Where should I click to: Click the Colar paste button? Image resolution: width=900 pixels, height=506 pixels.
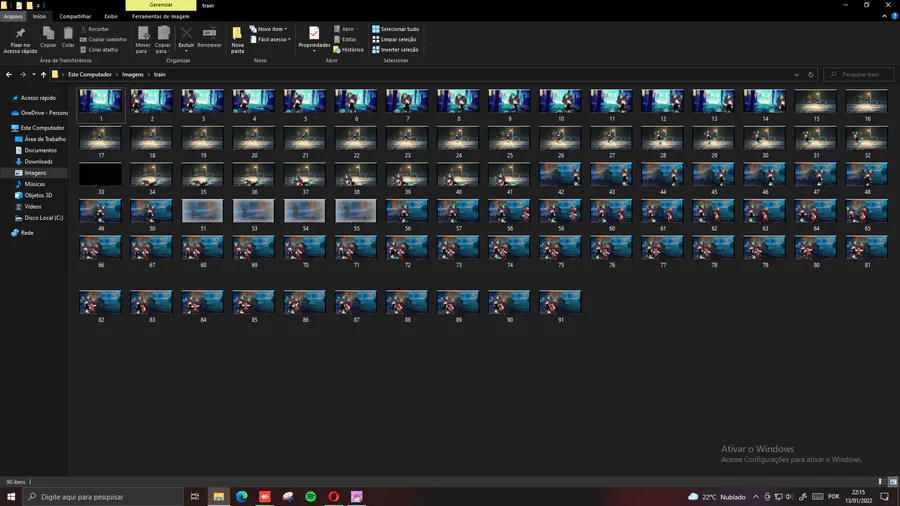68,37
